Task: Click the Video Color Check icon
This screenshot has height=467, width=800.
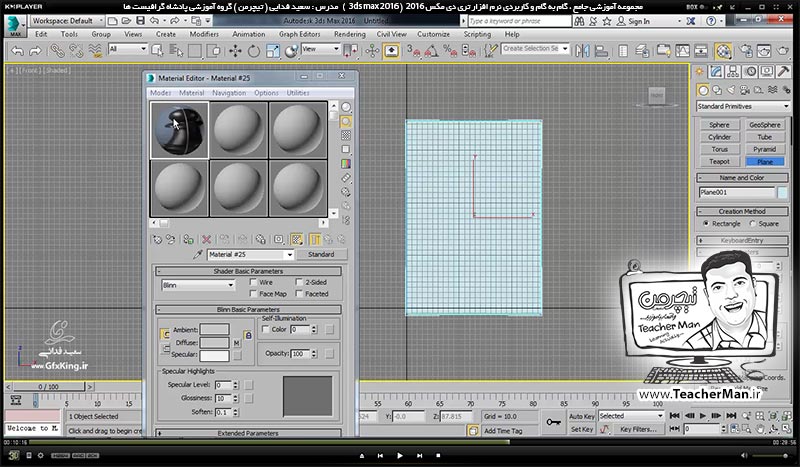Action: point(346,163)
